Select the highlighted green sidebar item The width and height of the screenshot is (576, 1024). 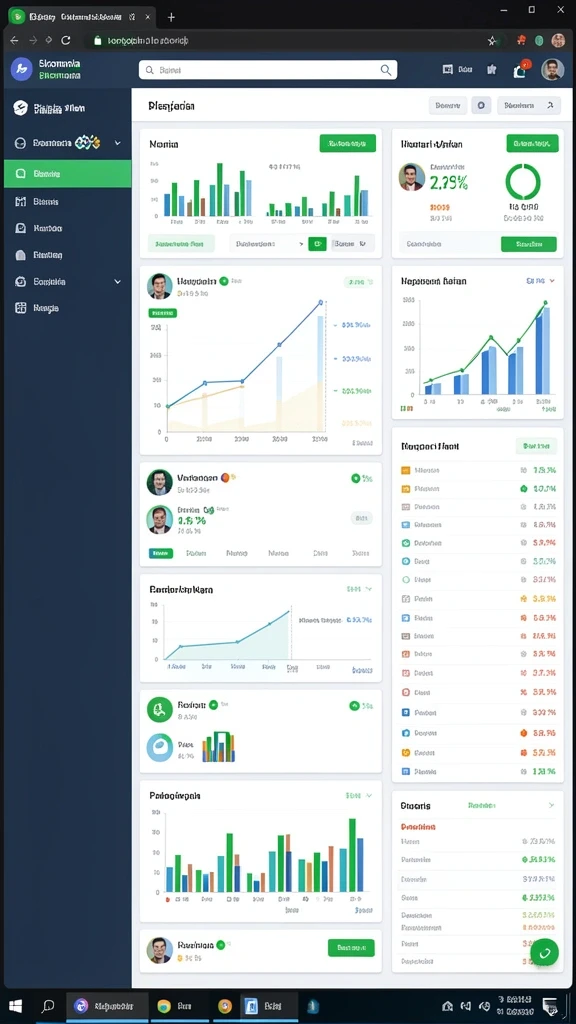[67, 174]
